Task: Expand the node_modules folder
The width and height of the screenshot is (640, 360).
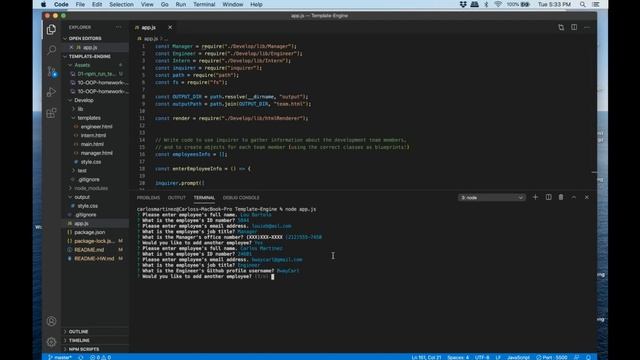Action: click(91, 188)
